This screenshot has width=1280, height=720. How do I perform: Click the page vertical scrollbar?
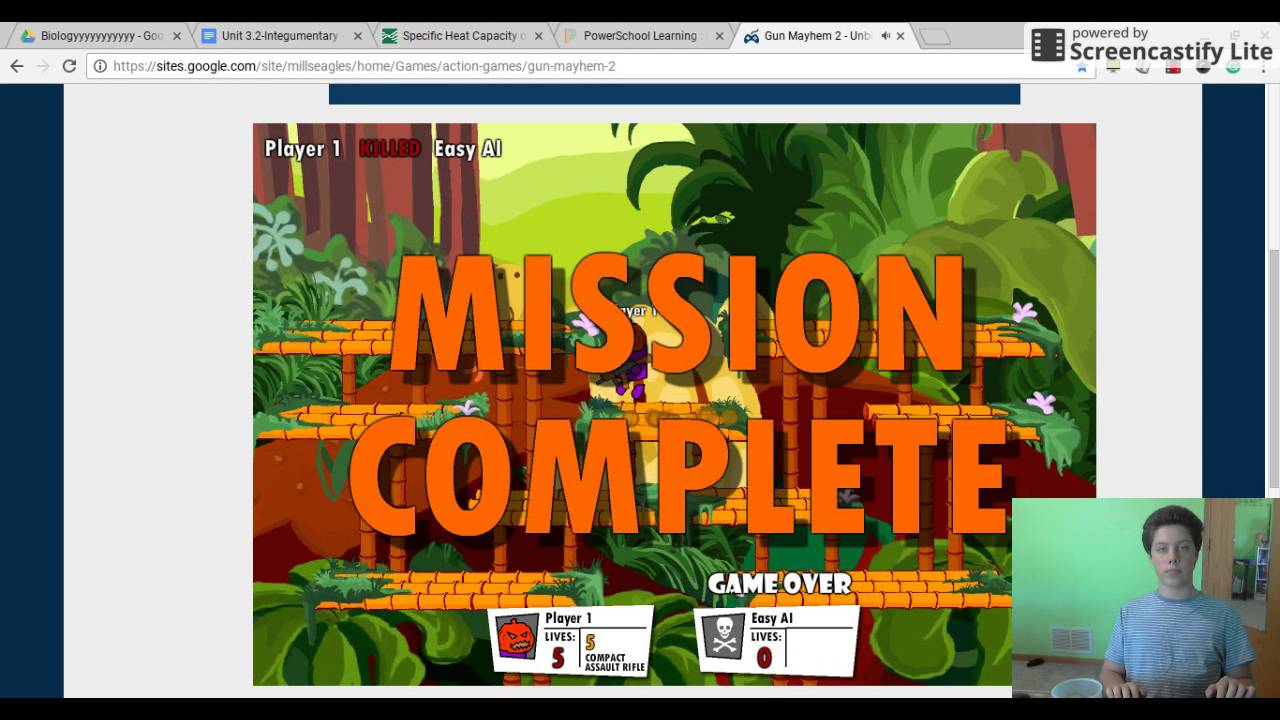[x=1273, y=368]
